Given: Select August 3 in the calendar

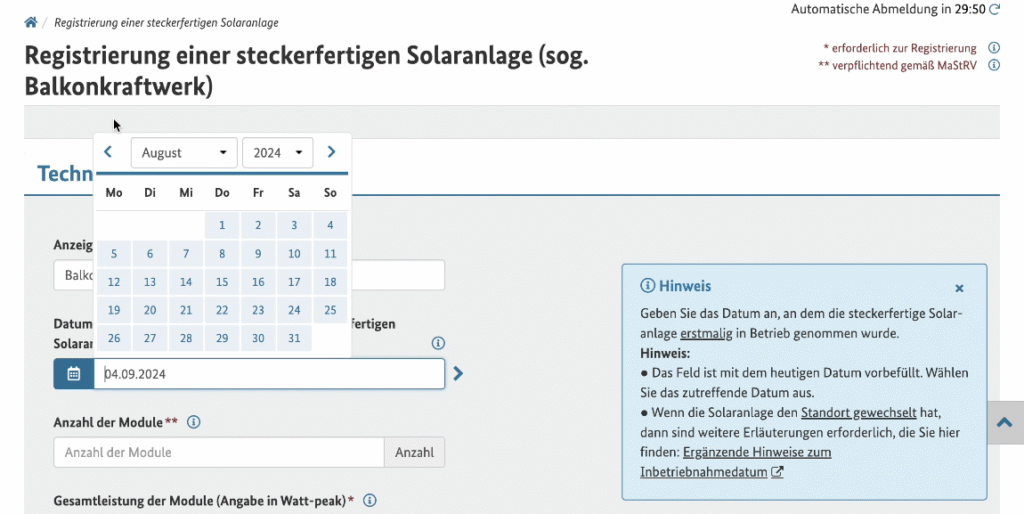Looking at the screenshot, I should 294,225.
